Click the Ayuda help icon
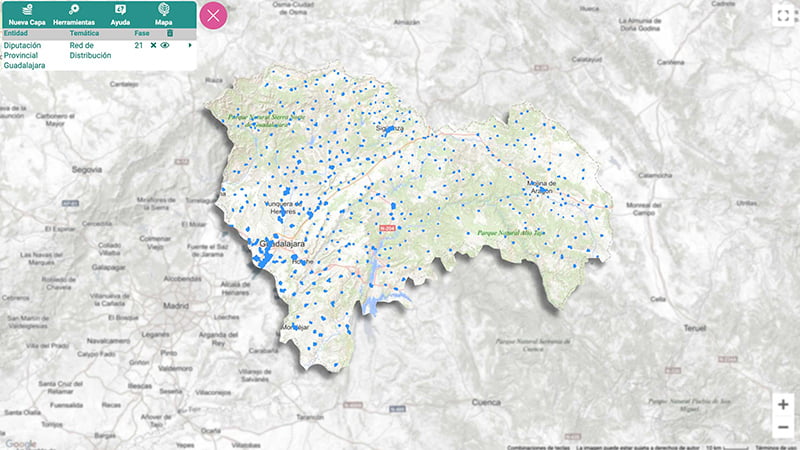Screen dimensions: 800x450 click(120, 9)
